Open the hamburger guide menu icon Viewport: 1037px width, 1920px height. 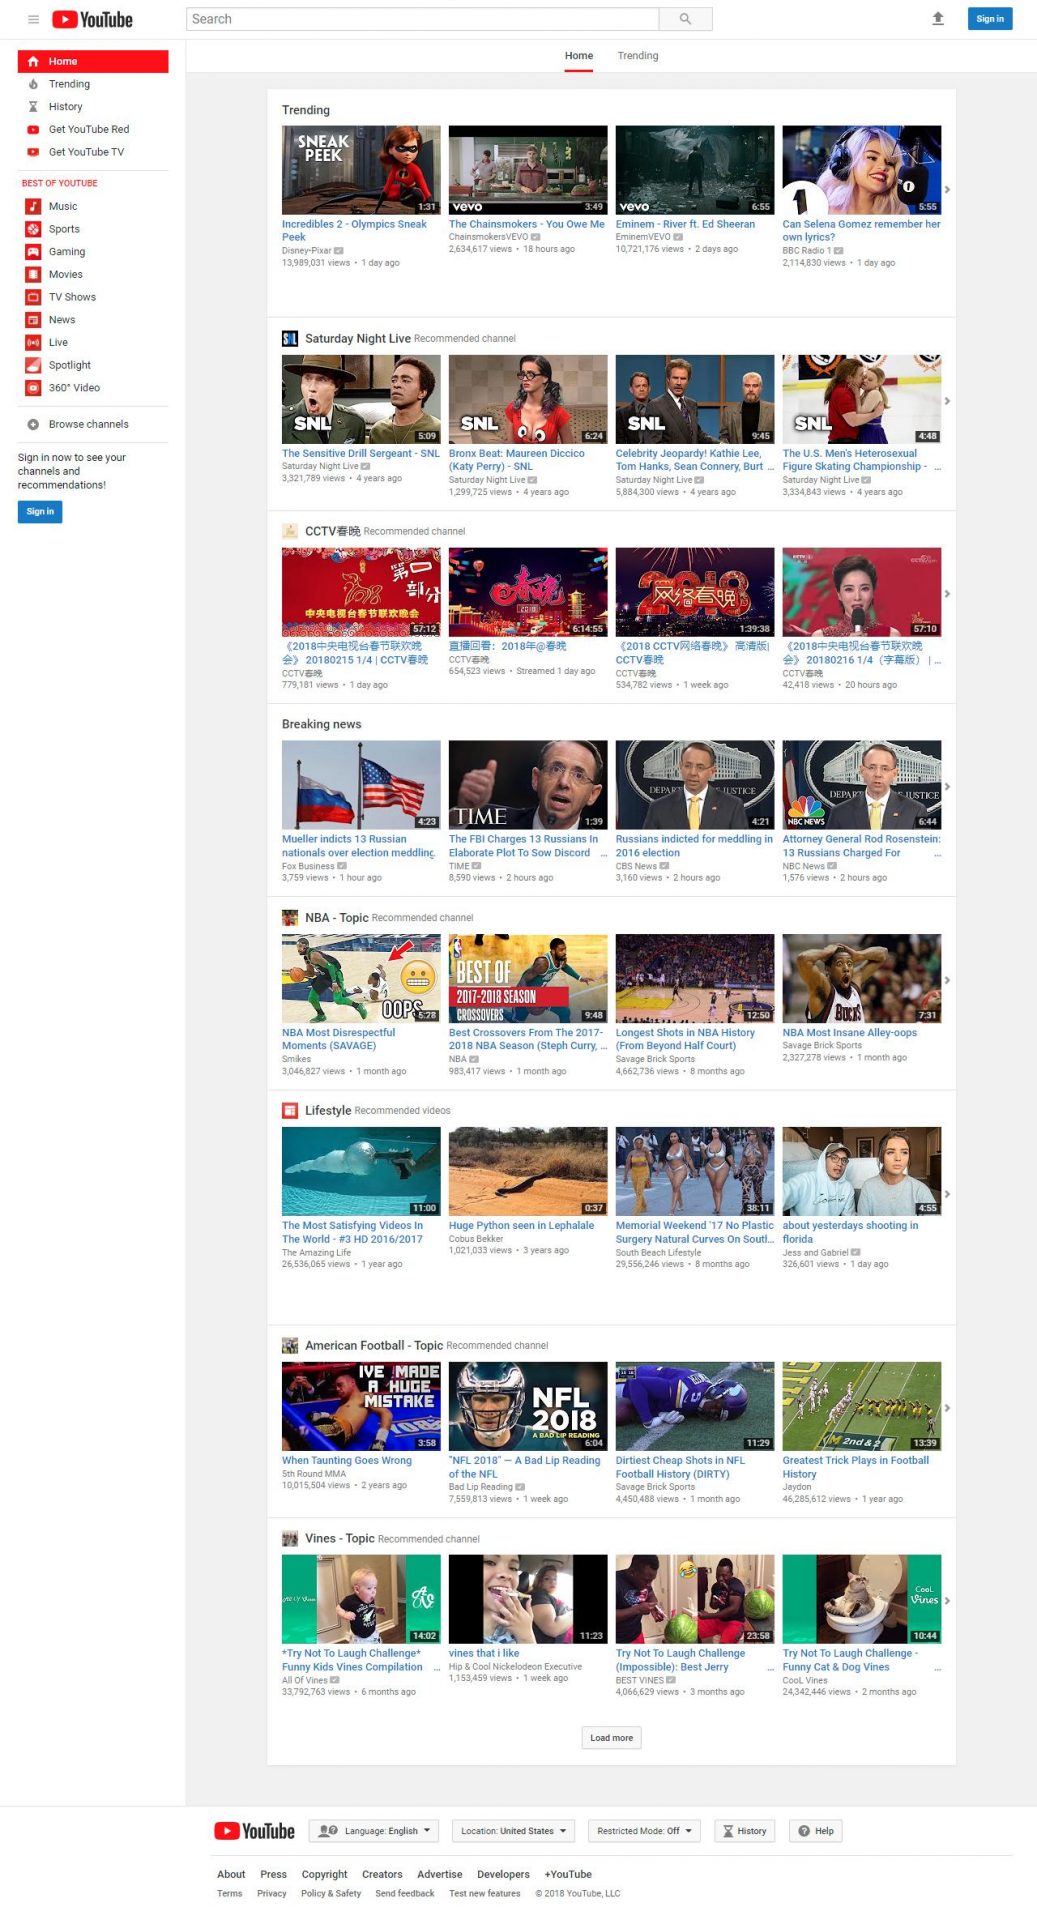pyautogui.click(x=33, y=19)
